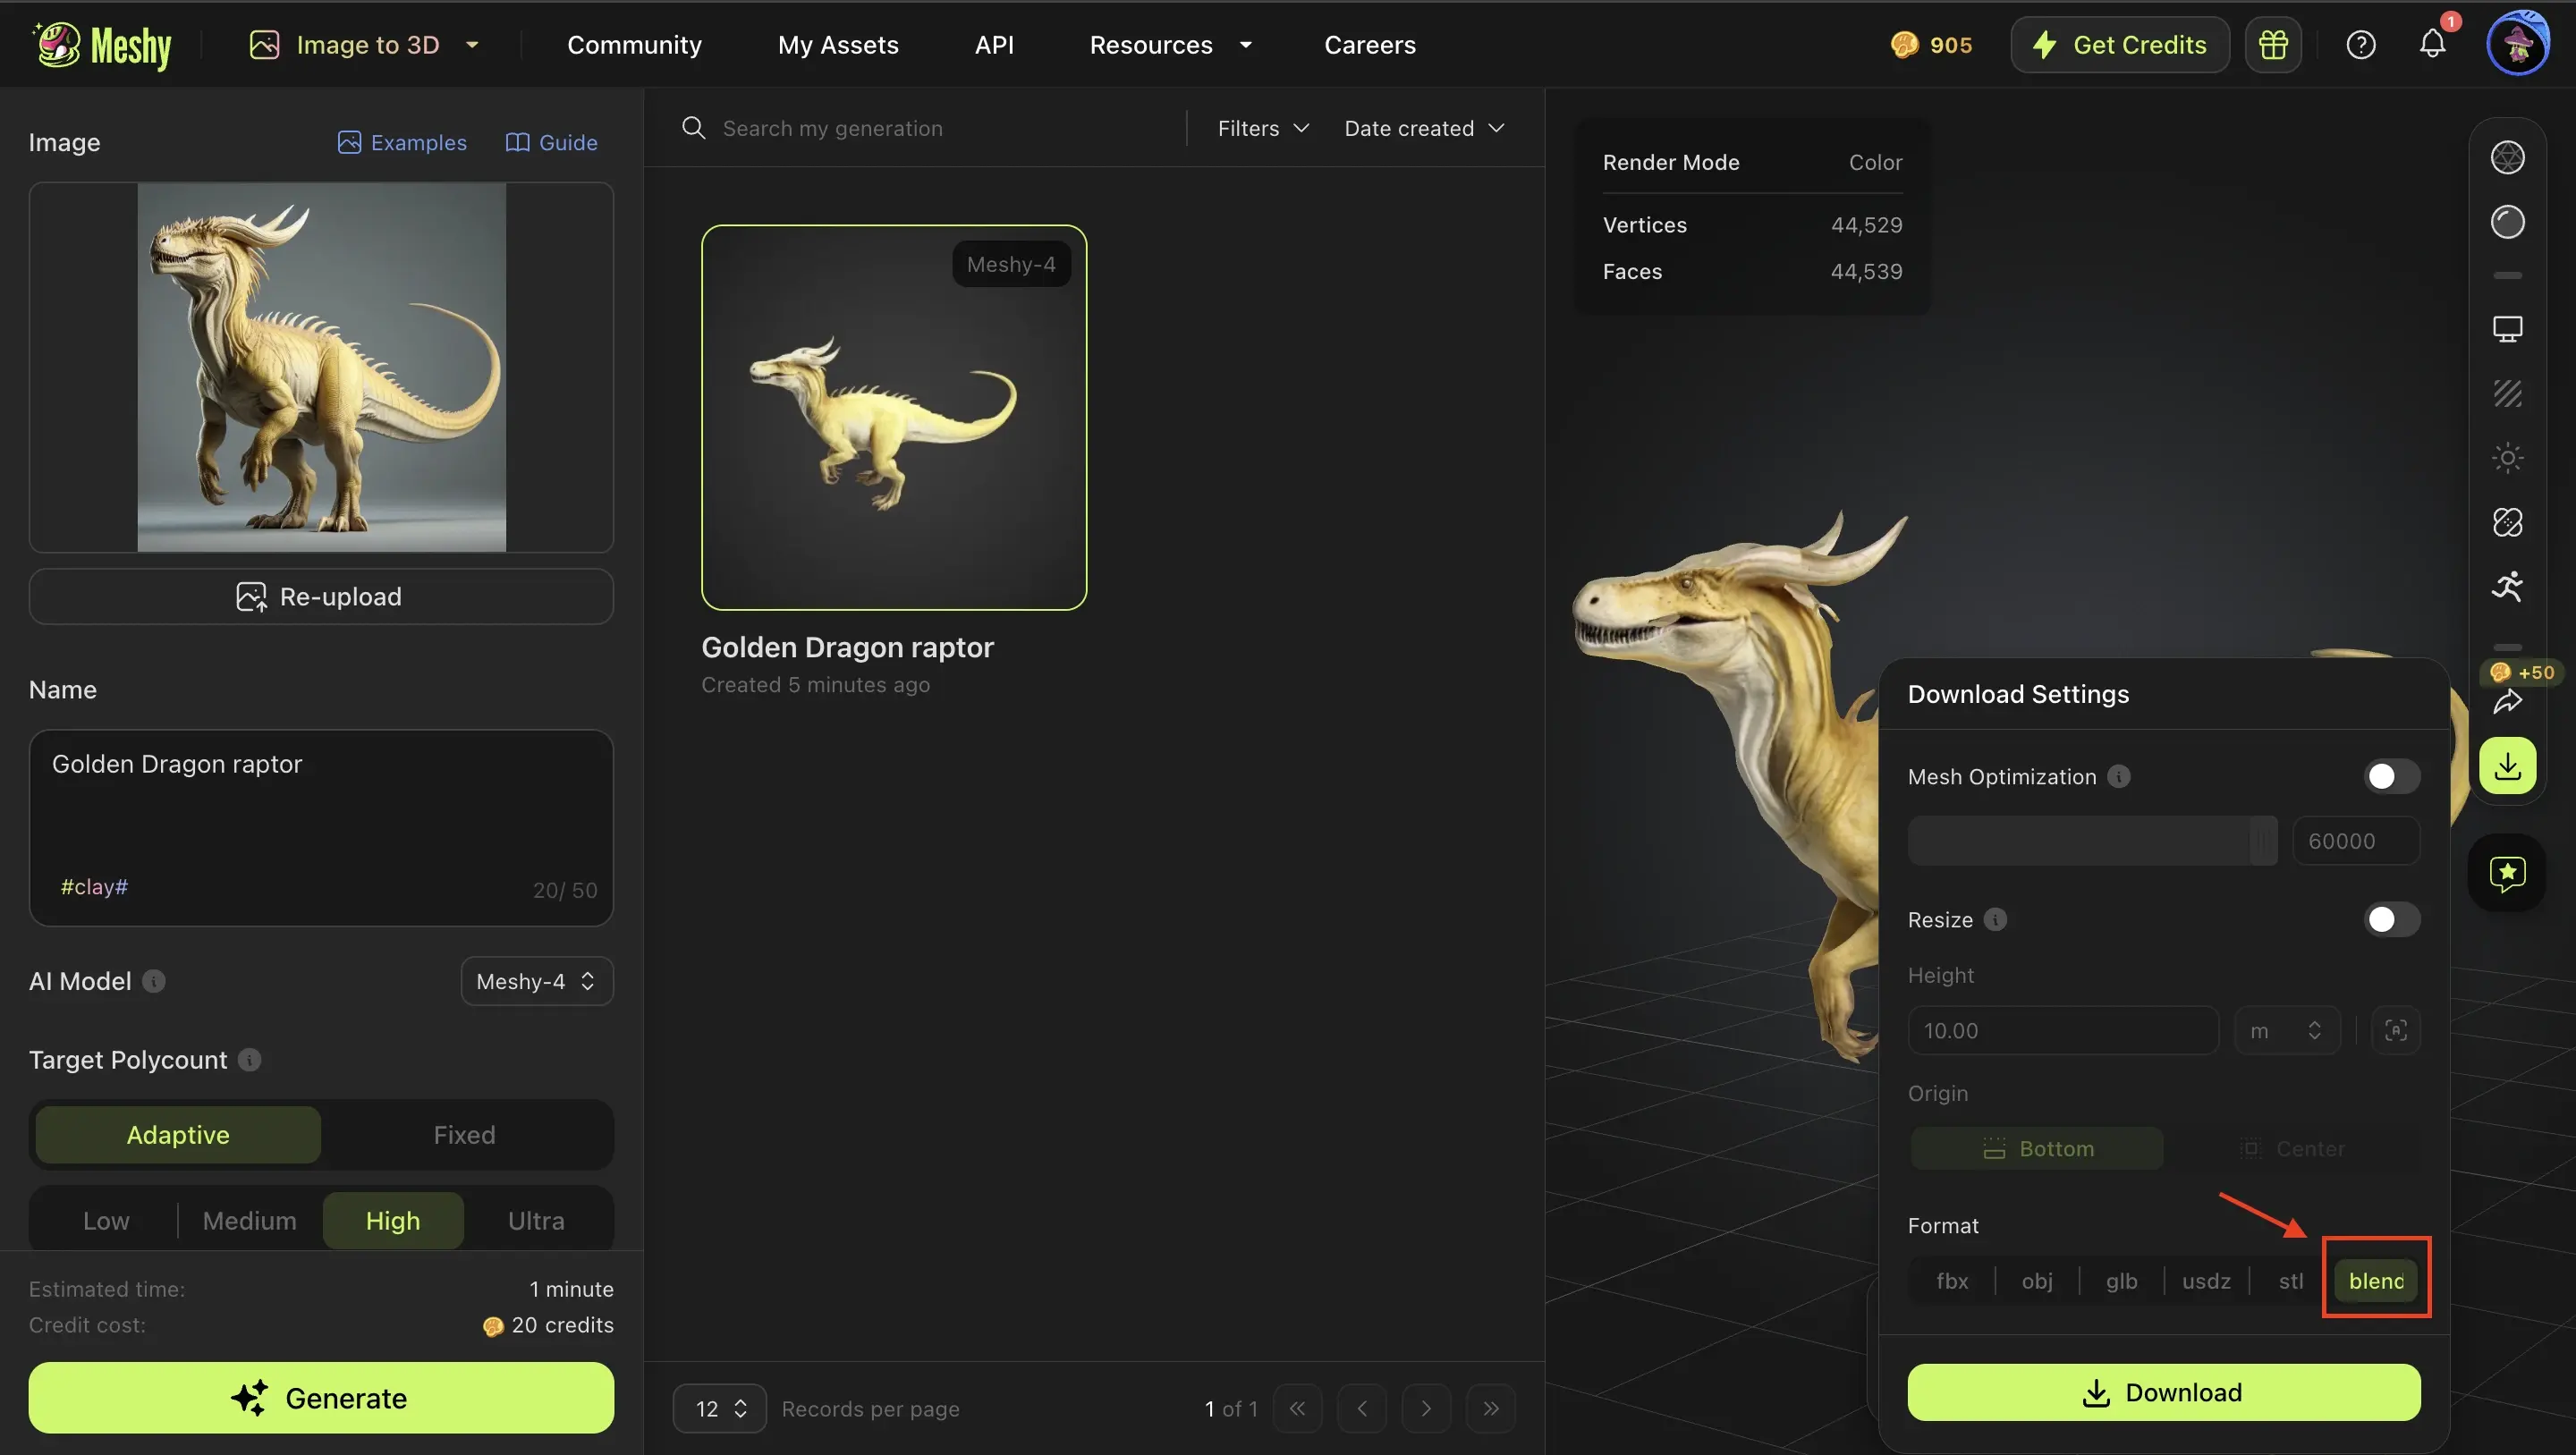
Task: Open the help question mark icon
Action: 2360,45
